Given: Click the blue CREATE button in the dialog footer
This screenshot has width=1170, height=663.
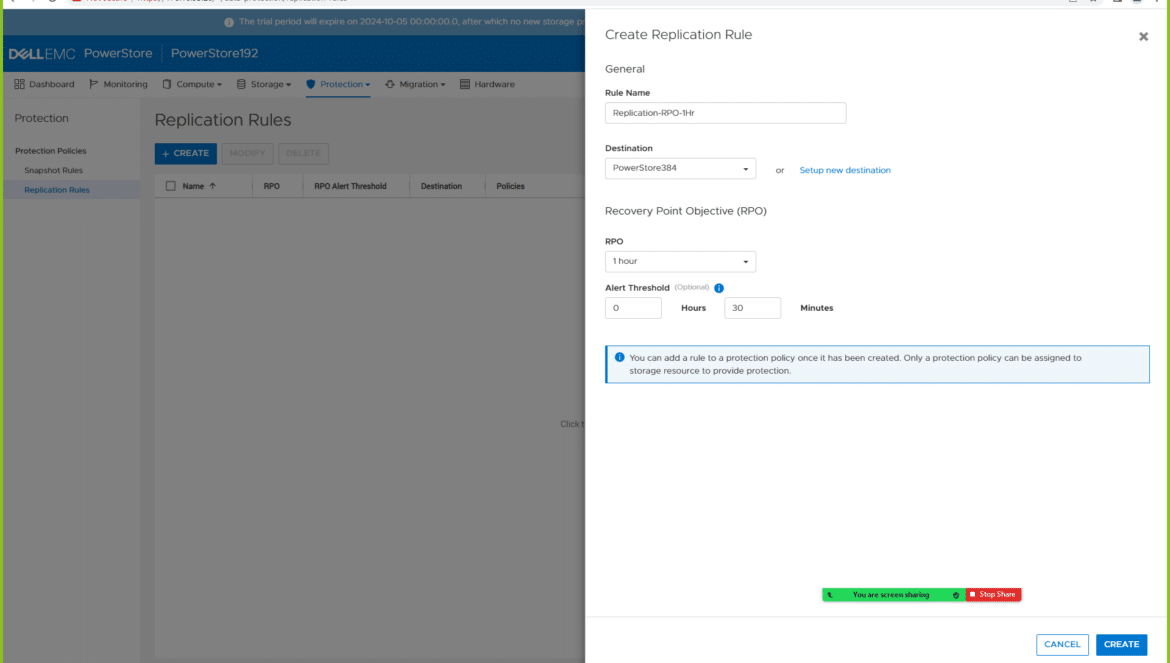Looking at the screenshot, I should [1121, 644].
